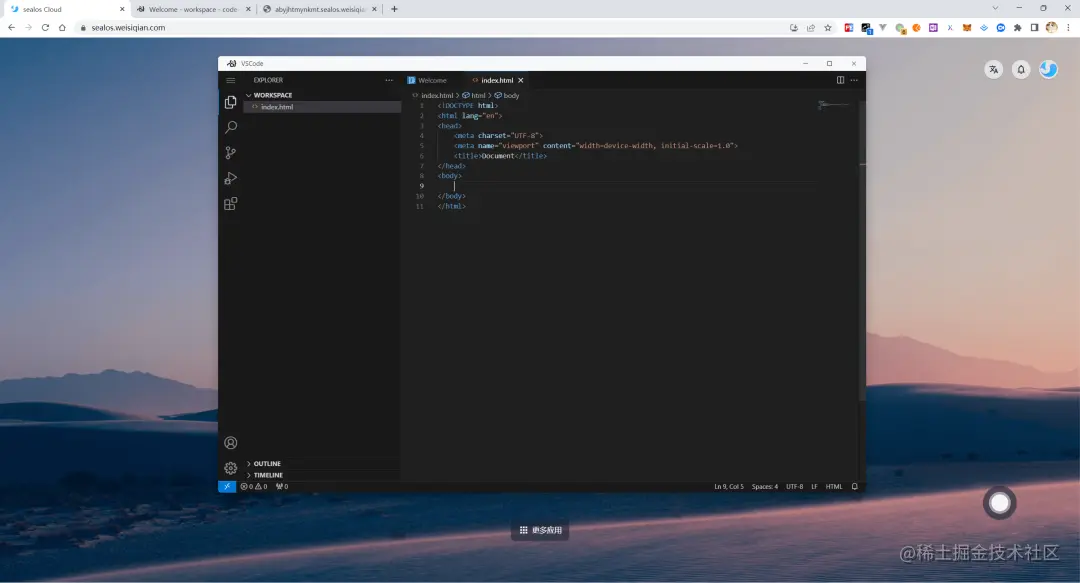Open the tab search dropdown arrow
The width and height of the screenshot is (1080, 583).
point(995,8)
